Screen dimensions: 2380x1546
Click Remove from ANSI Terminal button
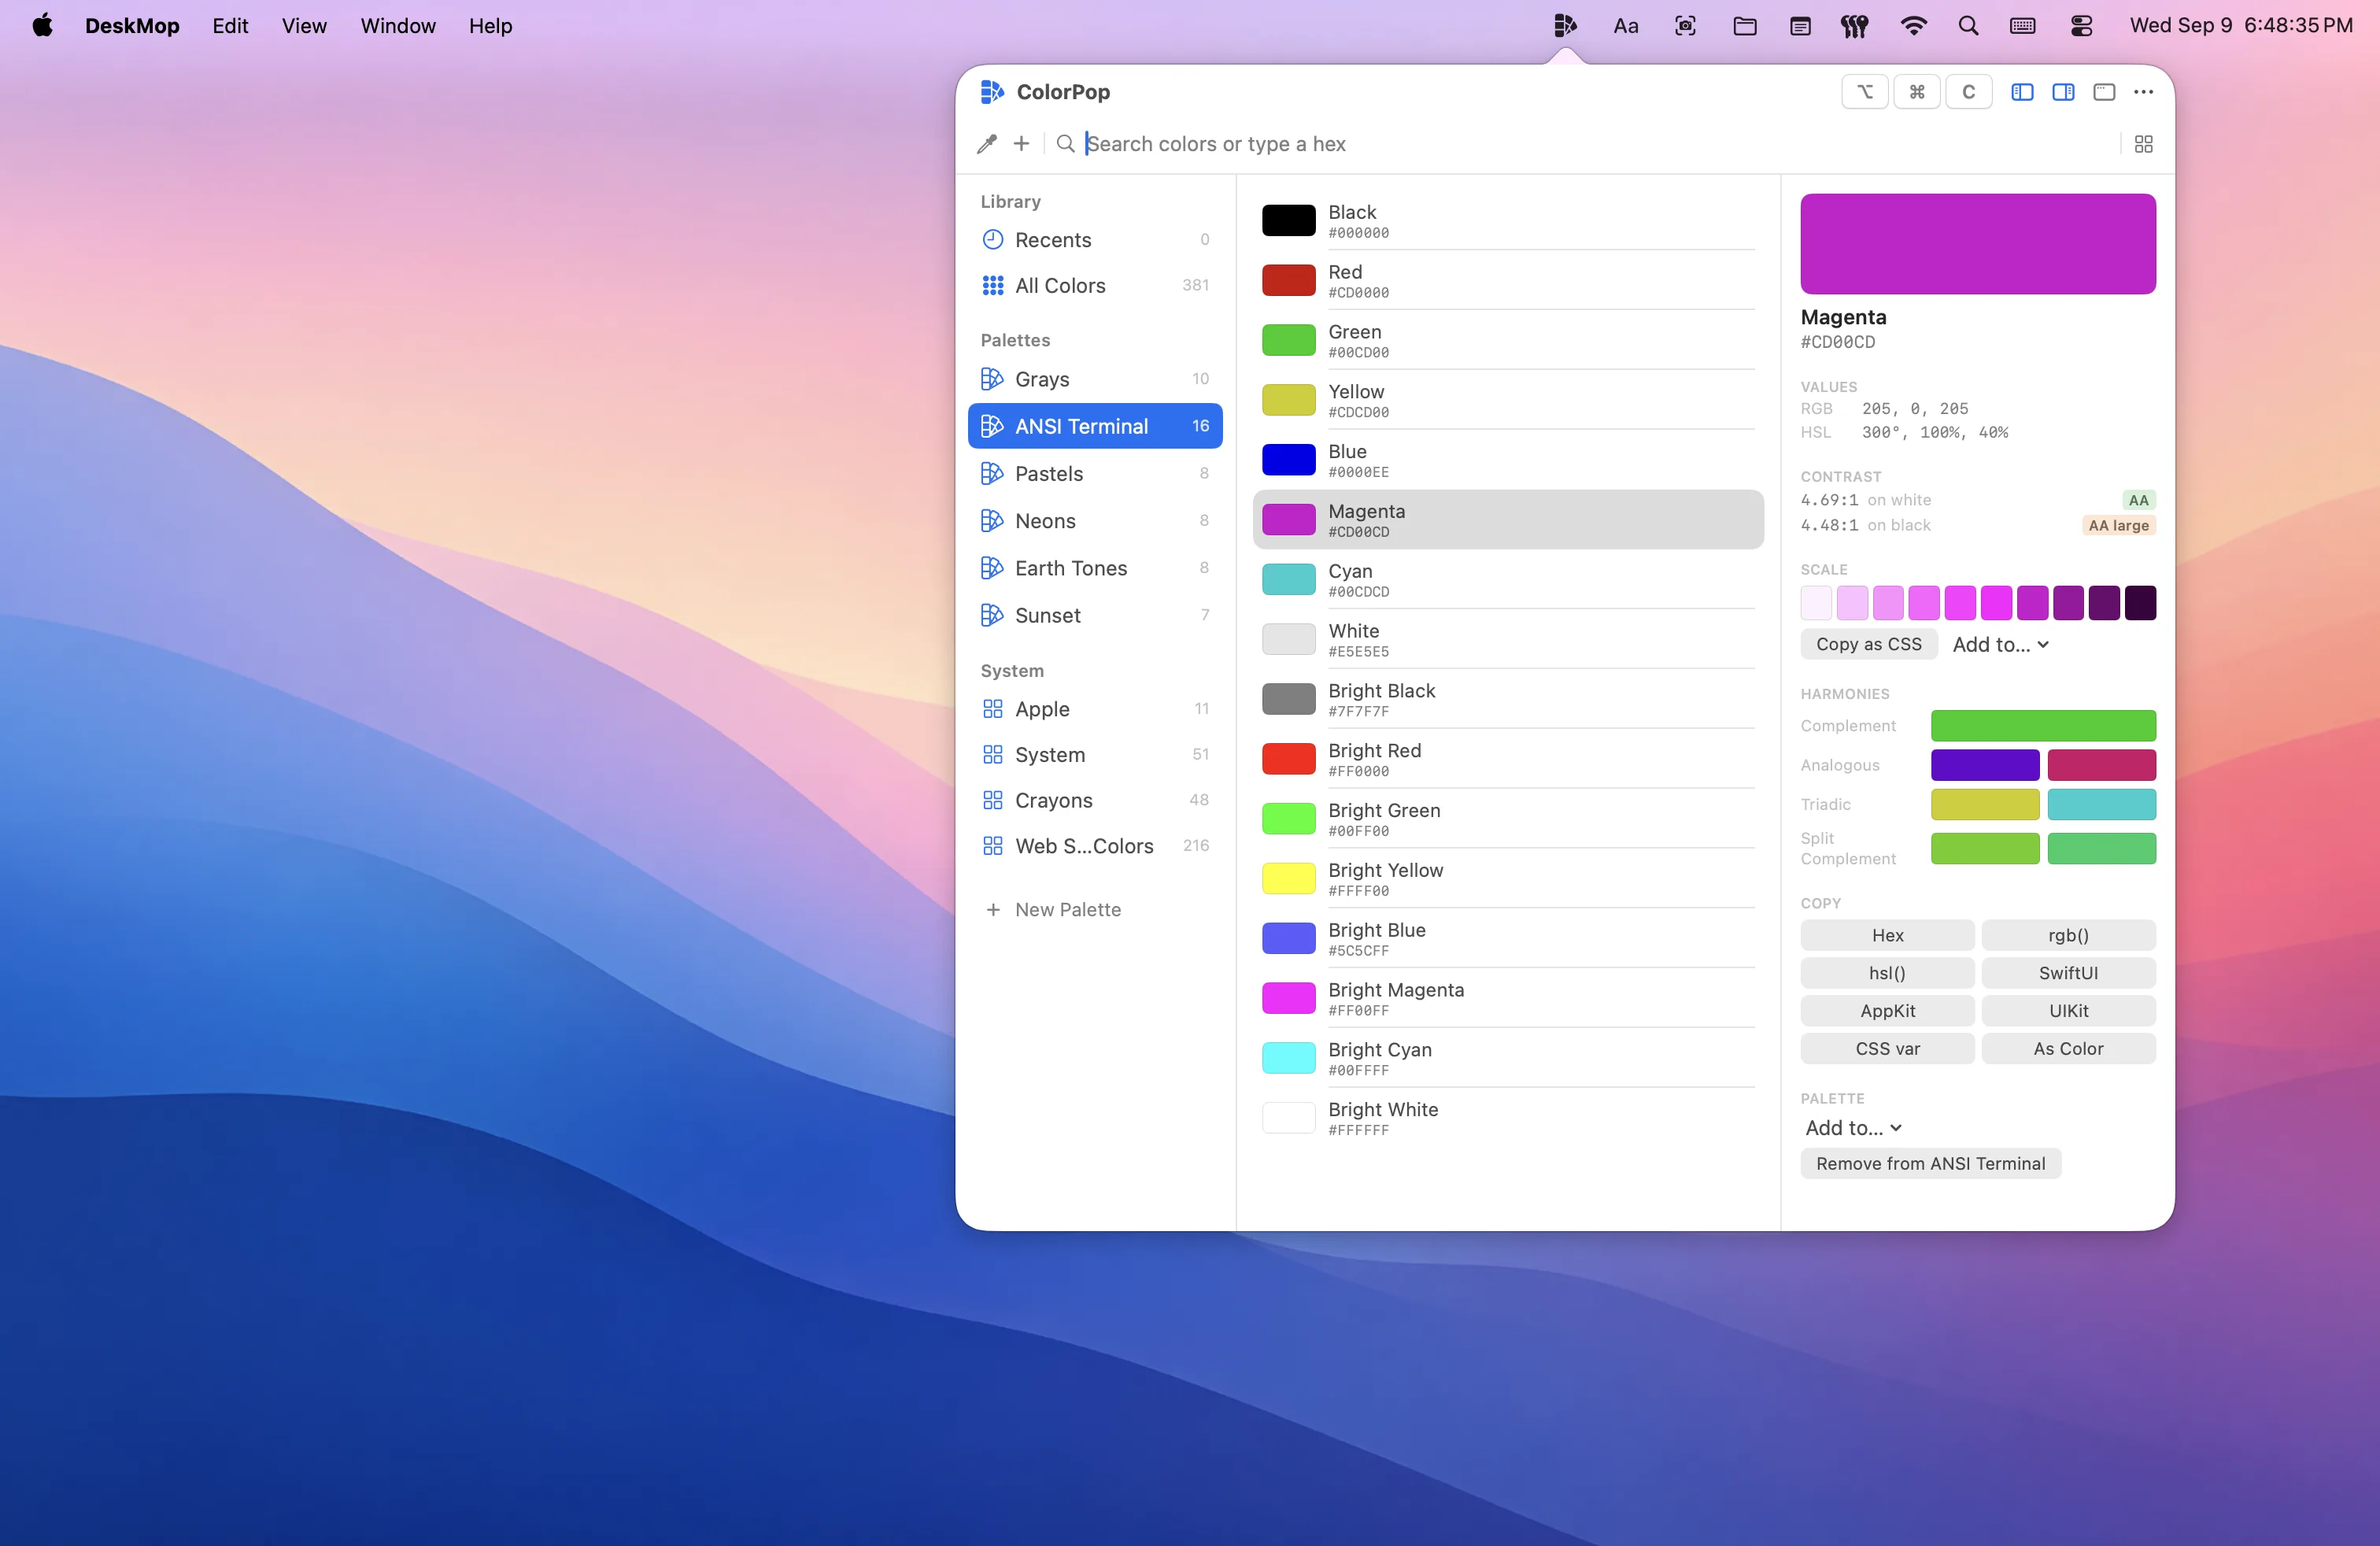[1930, 1164]
